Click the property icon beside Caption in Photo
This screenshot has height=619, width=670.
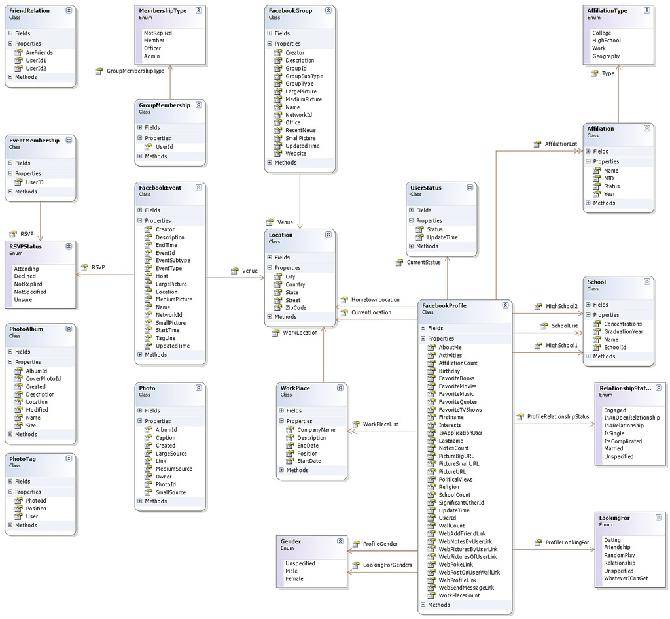[148, 437]
